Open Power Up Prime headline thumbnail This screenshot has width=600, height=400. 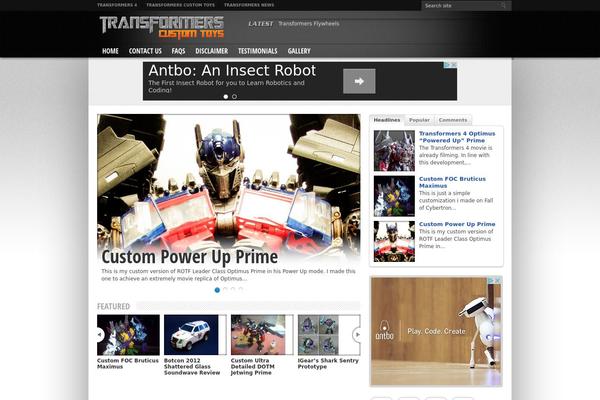click(394, 241)
